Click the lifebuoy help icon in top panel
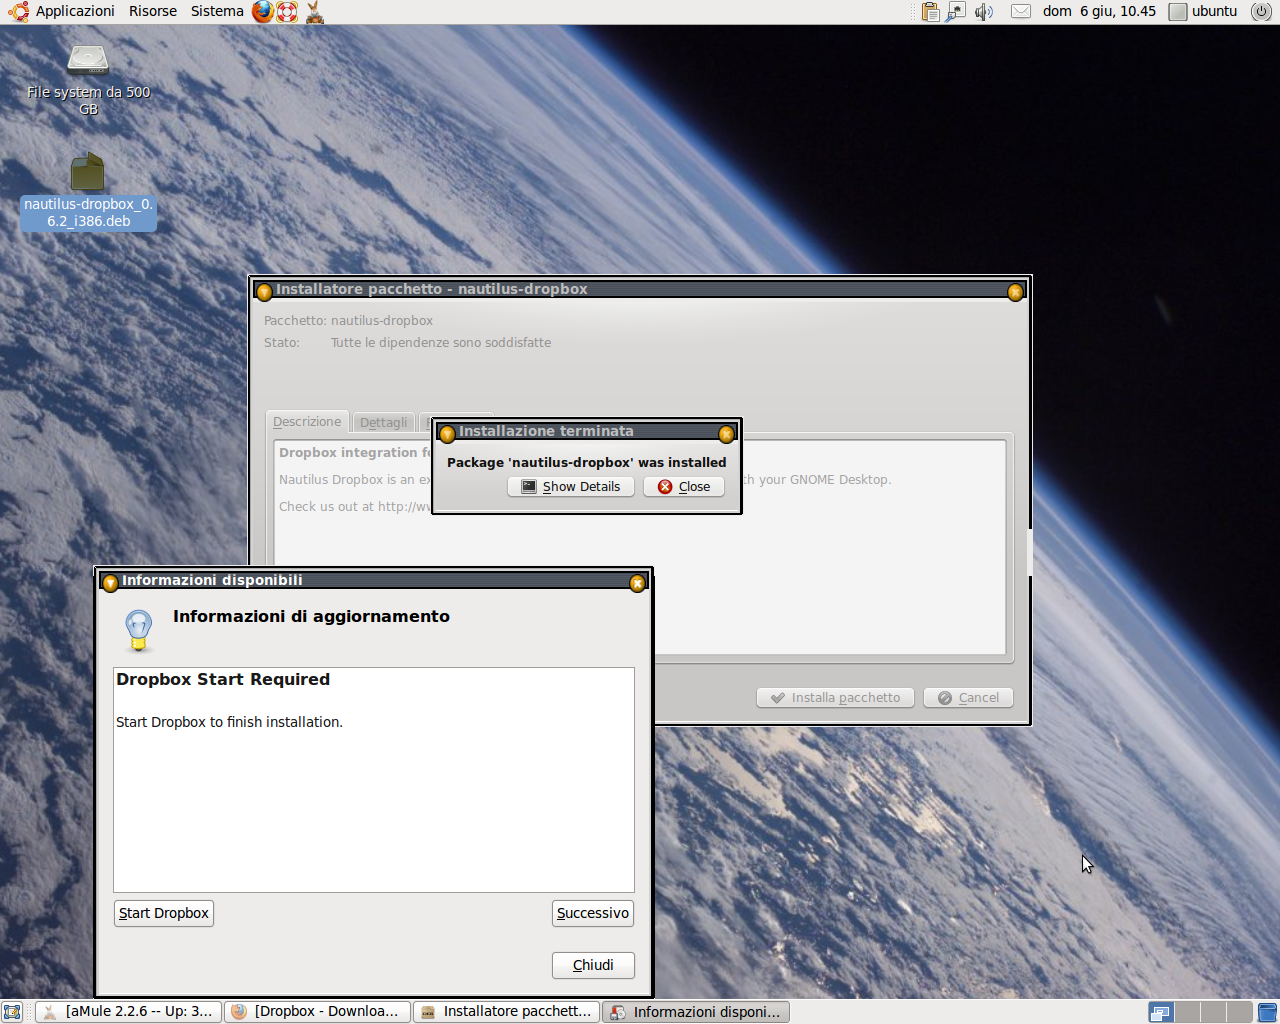 point(287,12)
